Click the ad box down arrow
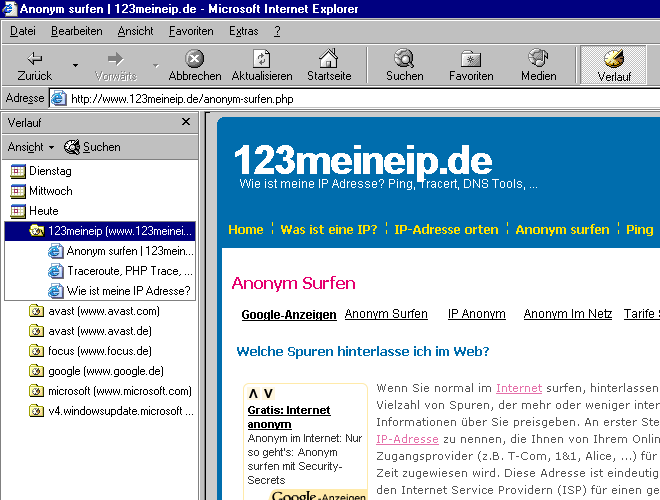Image resolution: width=660 pixels, height=500 pixels. coord(268,394)
